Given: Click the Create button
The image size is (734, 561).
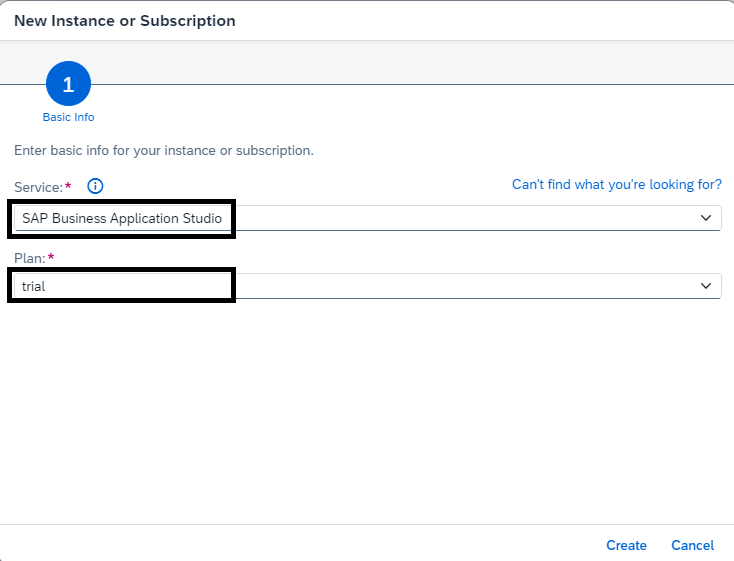Looking at the screenshot, I should (626, 545).
